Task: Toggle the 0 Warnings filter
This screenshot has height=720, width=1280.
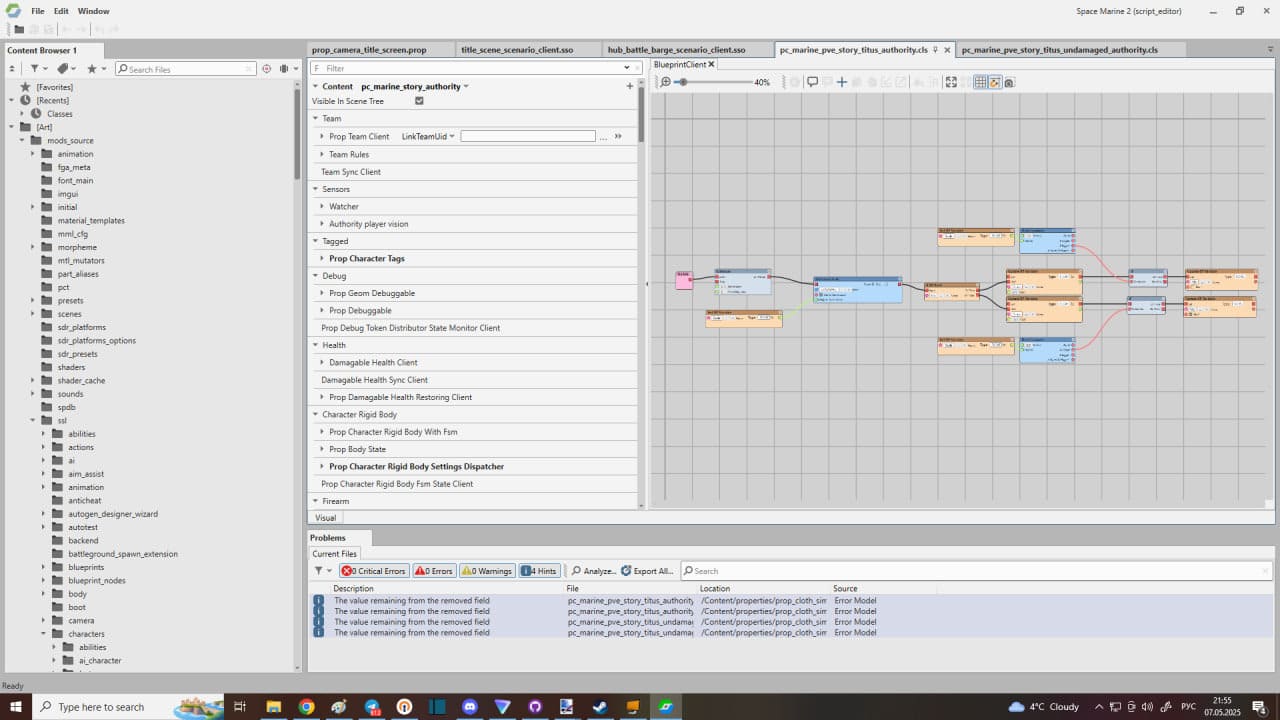Action: [x=487, y=571]
